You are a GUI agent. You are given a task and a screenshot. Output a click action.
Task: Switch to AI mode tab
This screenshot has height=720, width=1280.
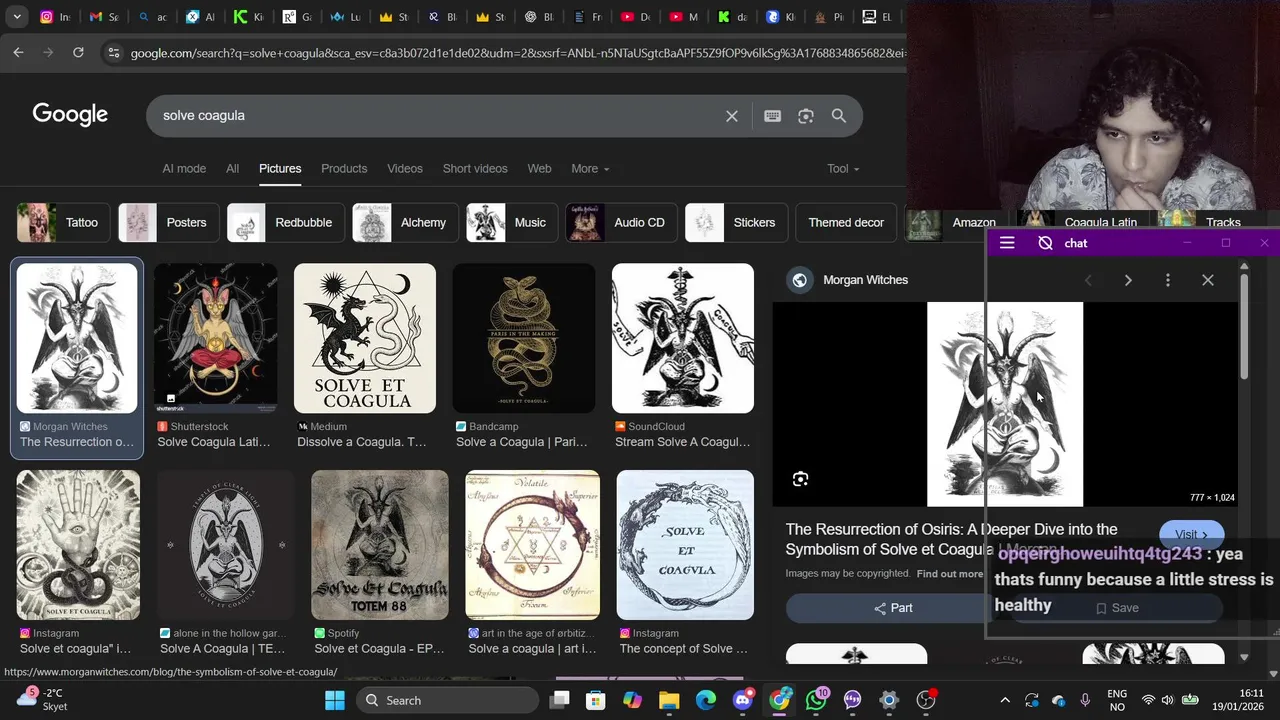coord(184,168)
